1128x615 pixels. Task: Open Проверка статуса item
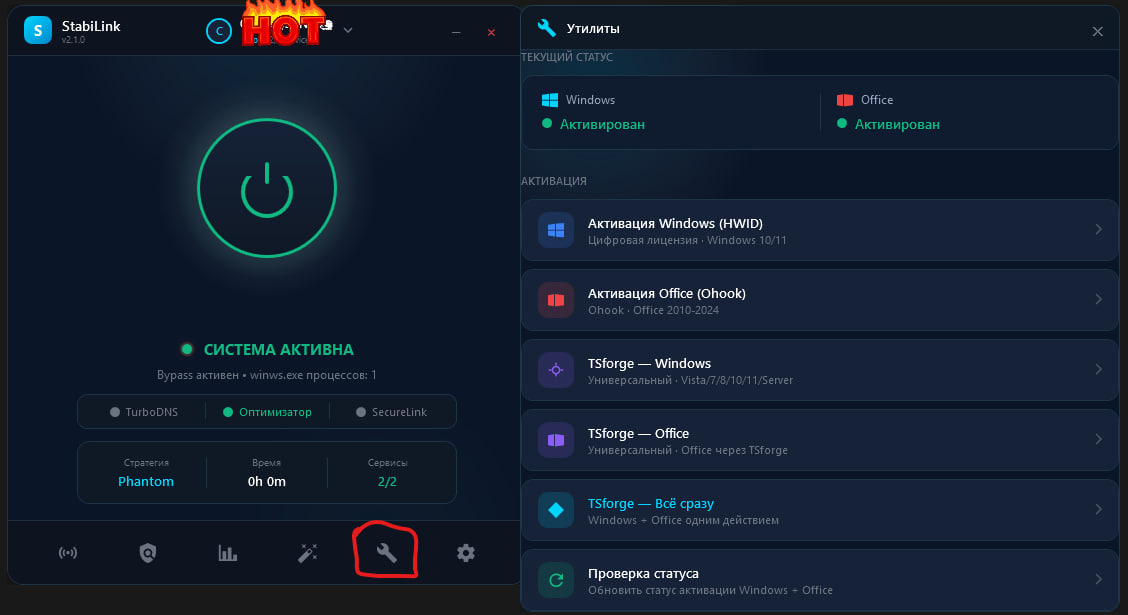(819, 580)
